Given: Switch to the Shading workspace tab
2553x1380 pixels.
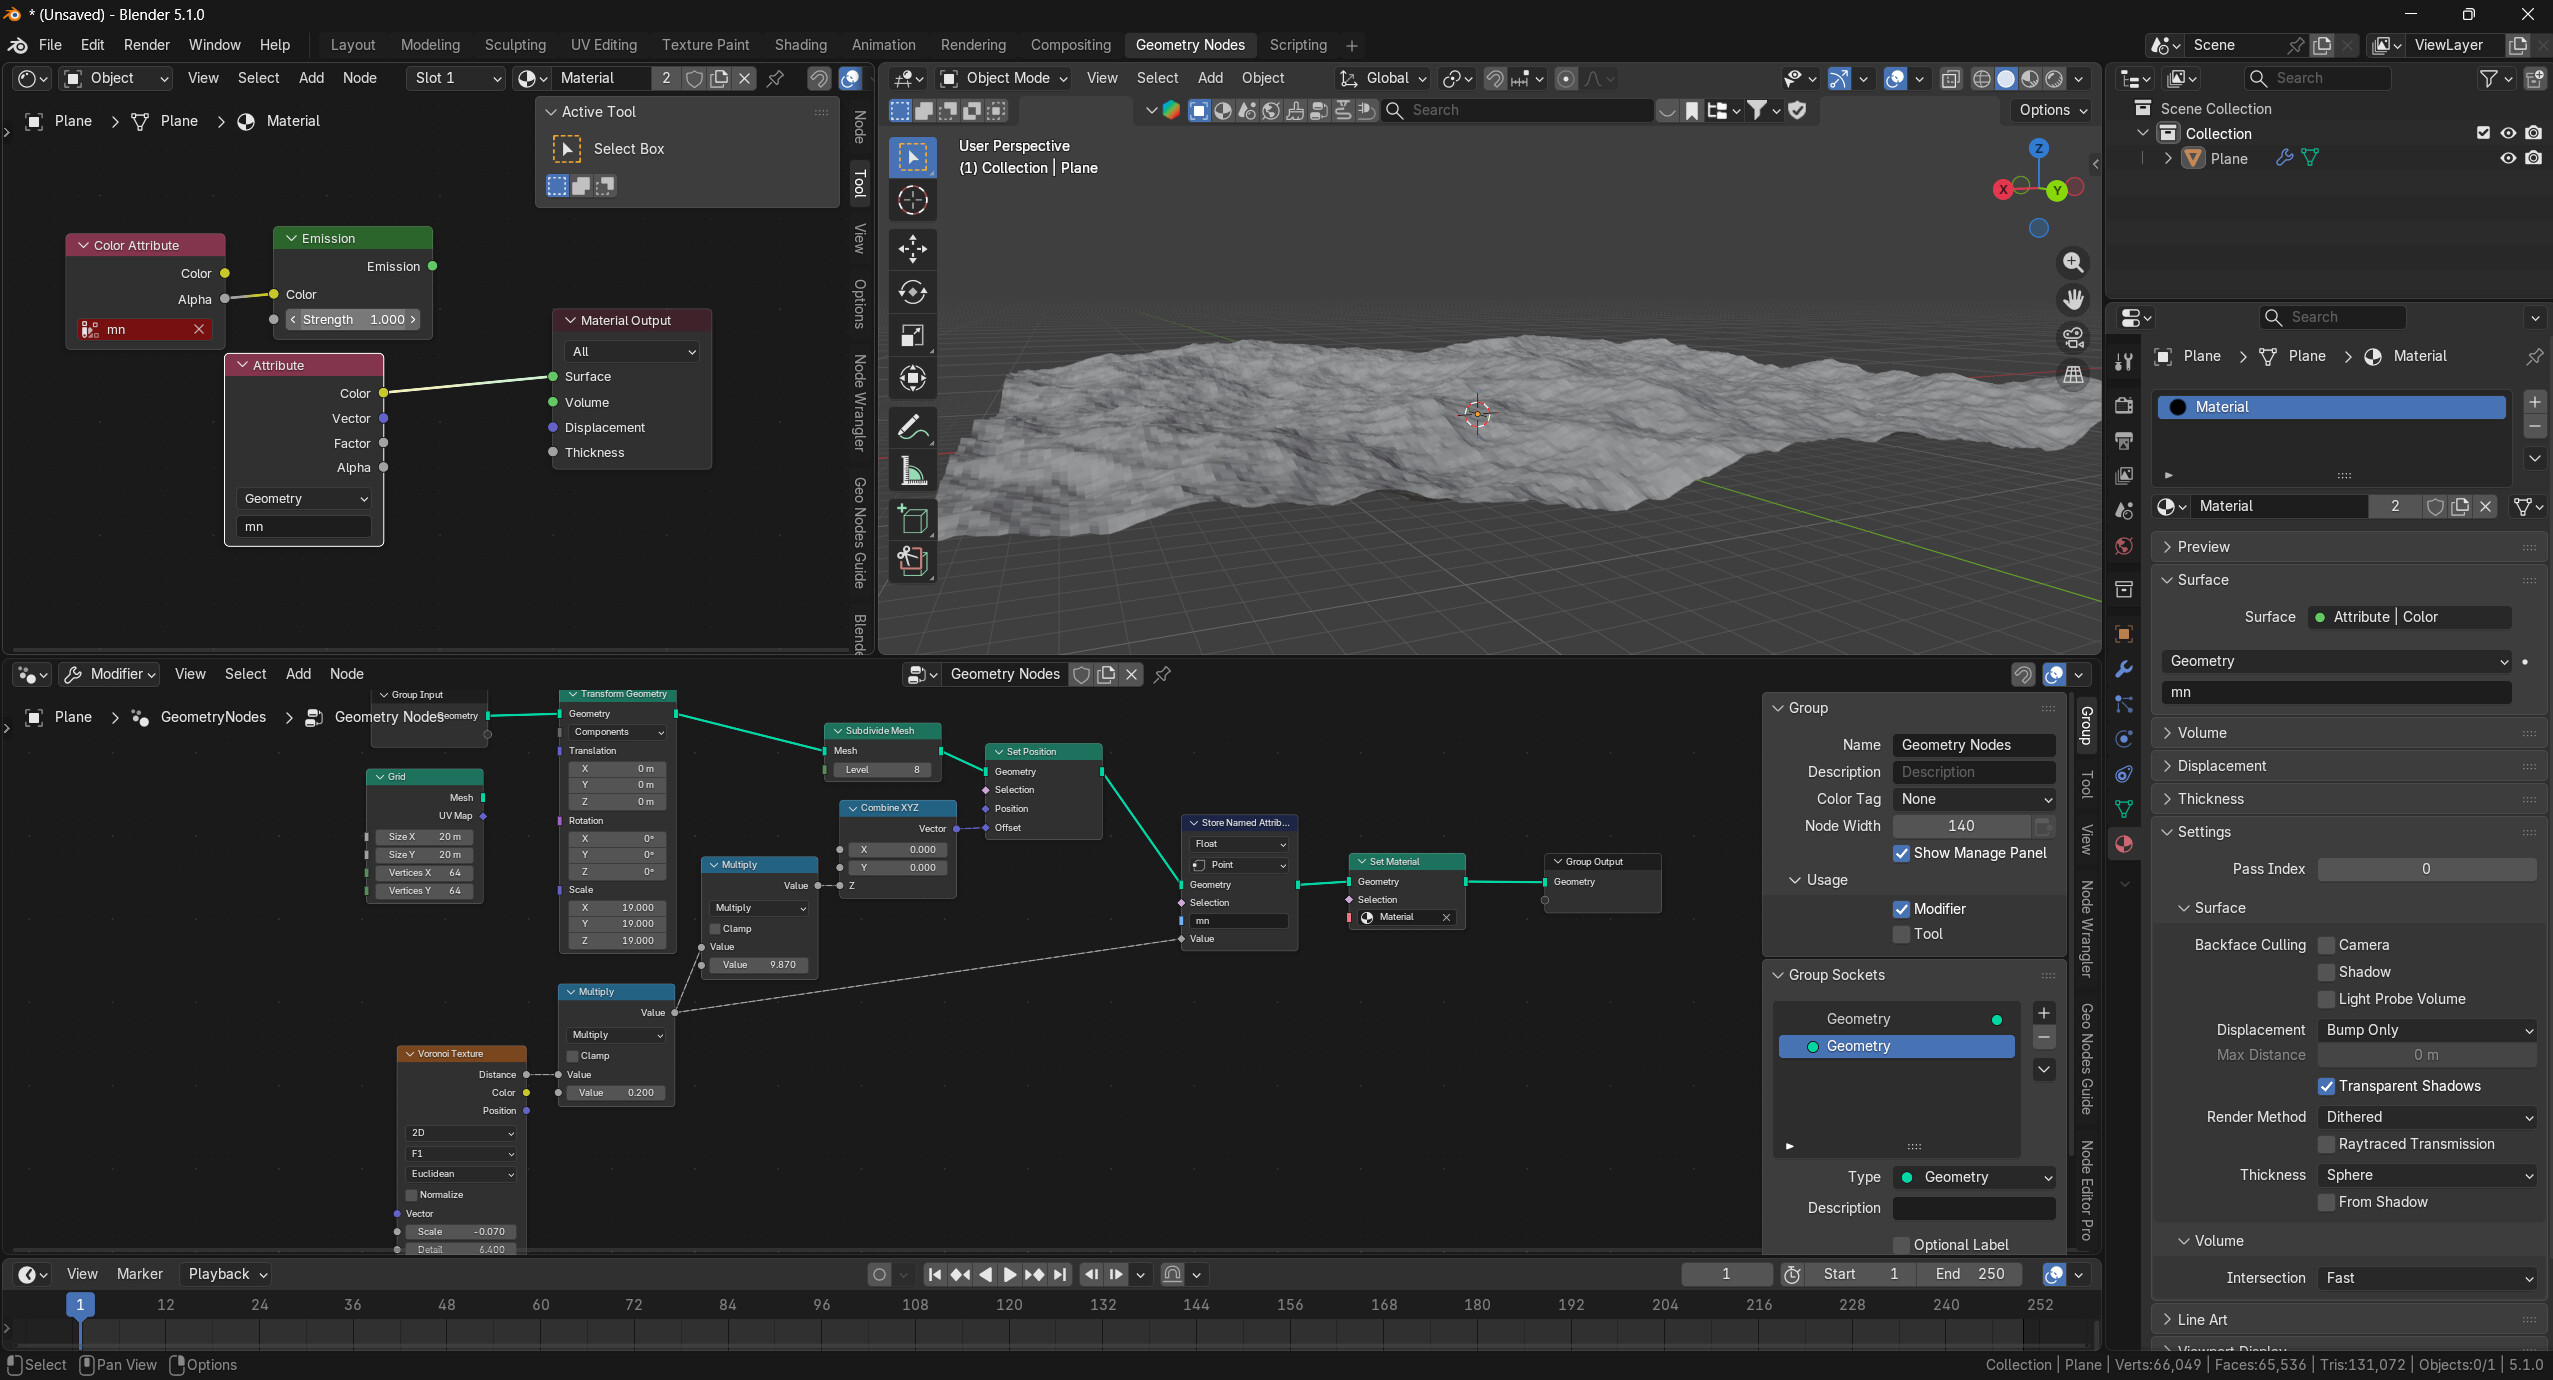Looking at the screenshot, I should click(800, 45).
